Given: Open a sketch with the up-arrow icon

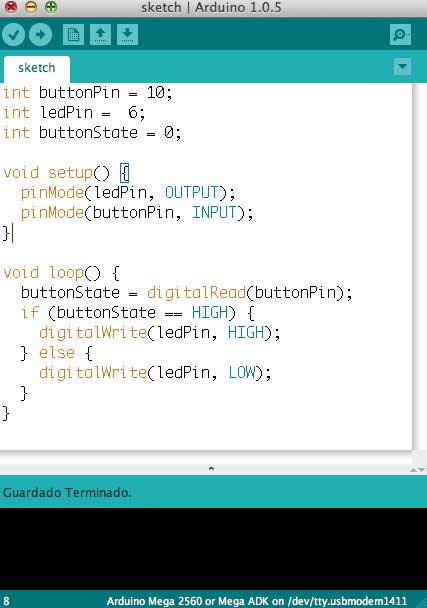Looking at the screenshot, I should [100, 35].
